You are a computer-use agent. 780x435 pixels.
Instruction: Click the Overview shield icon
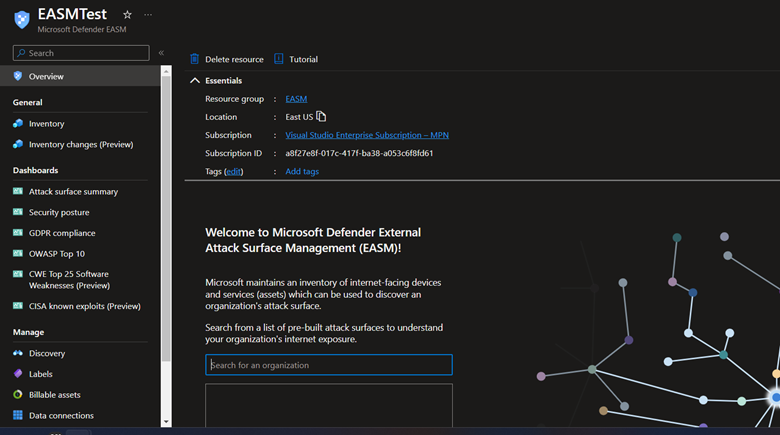coord(18,76)
